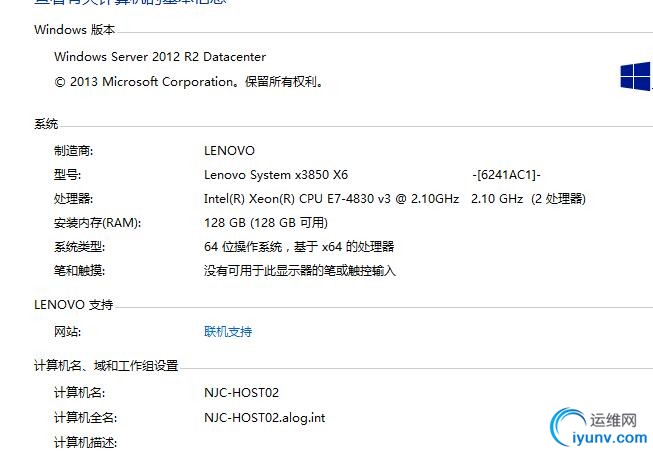Viewport: 653px width, 454px height.
Task: Click the Lenovo System x3850 X6 model text
Action: pyautogui.click(x=276, y=175)
